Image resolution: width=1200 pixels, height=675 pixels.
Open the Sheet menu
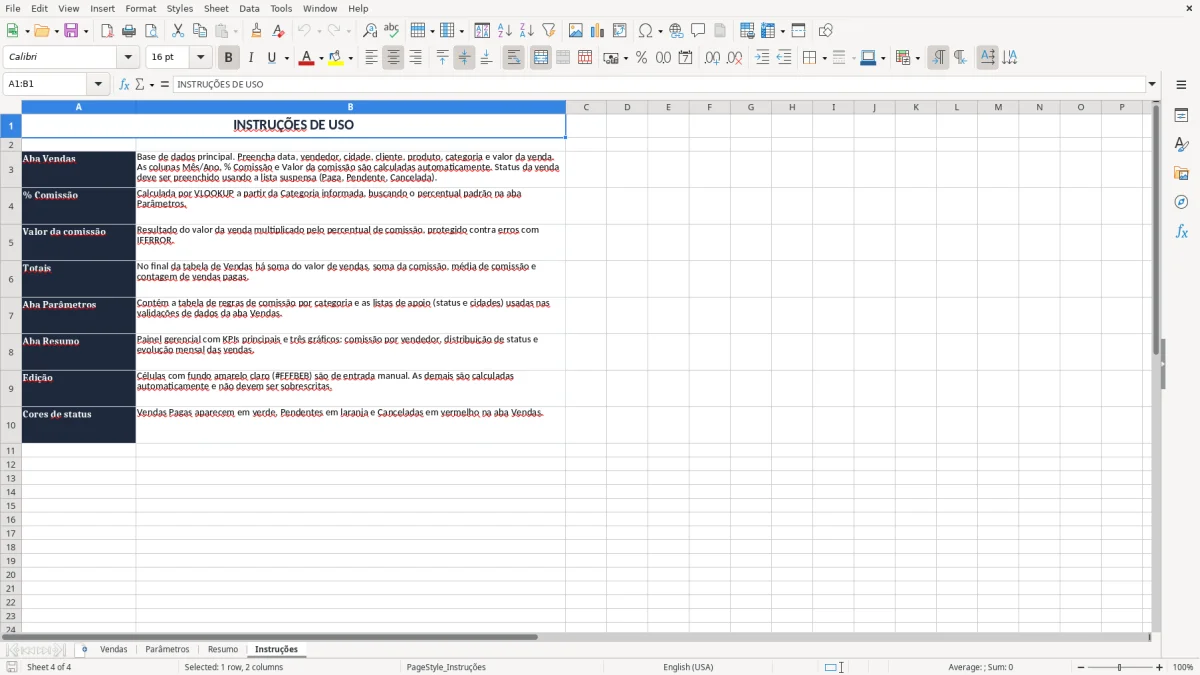[216, 8]
